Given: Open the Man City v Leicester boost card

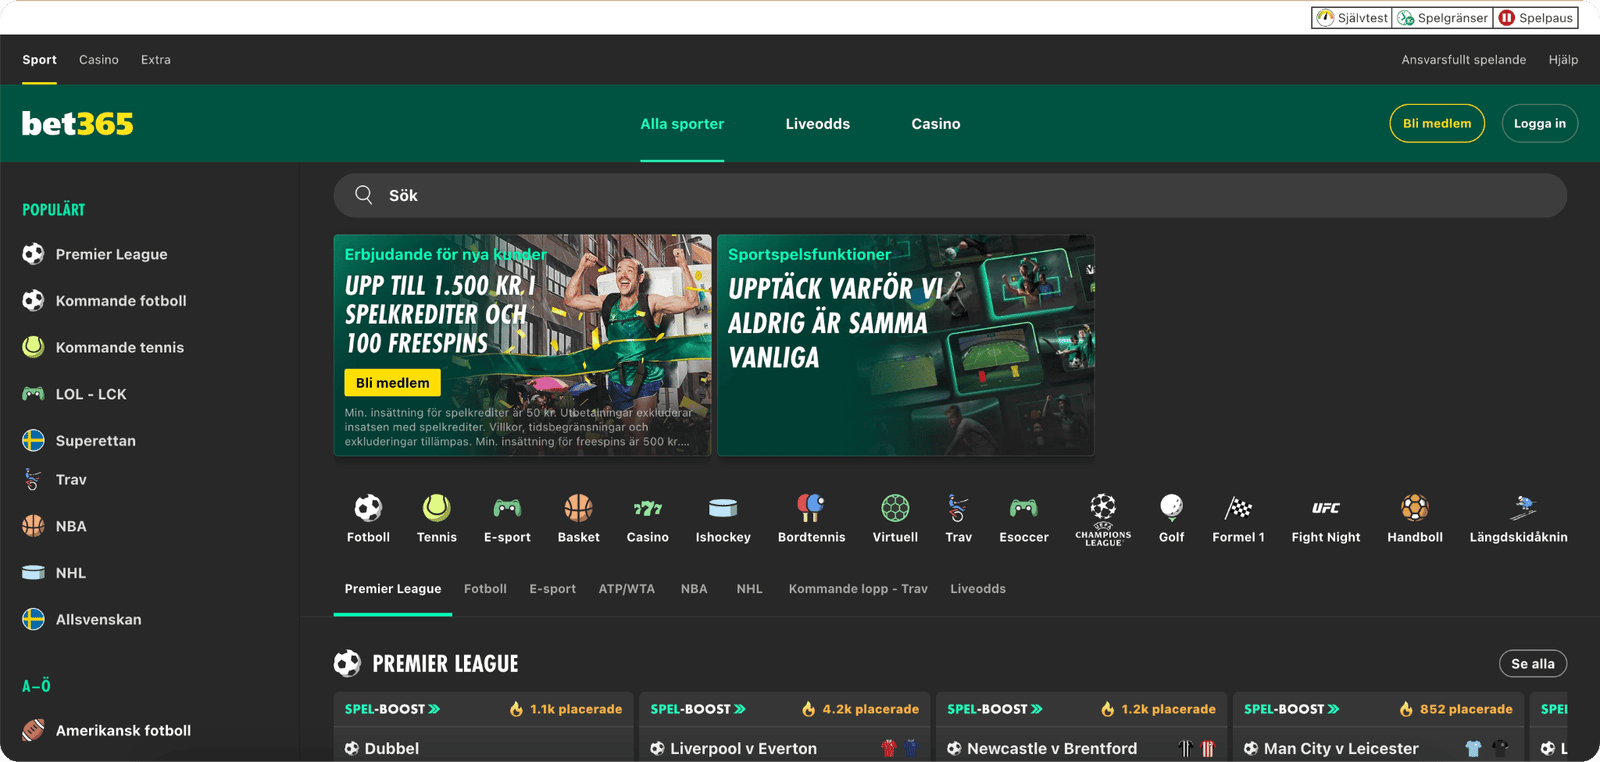Looking at the screenshot, I should click(x=1378, y=727).
